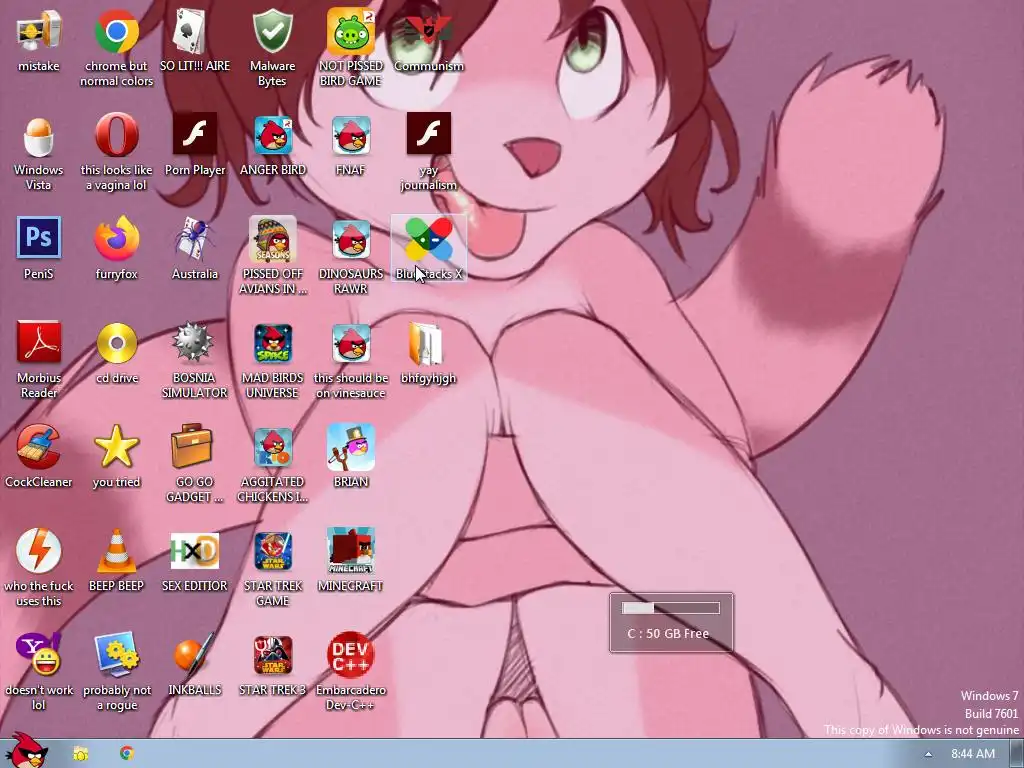The width and height of the screenshot is (1024, 768).
Task: Open the Start menu angry bird orb
Action: (x=26, y=750)
